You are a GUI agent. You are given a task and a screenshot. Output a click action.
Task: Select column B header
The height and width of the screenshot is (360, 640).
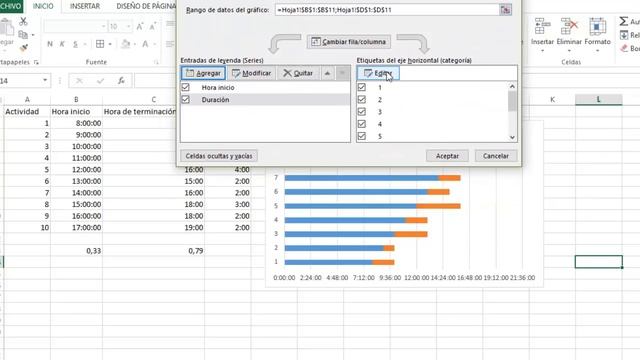76,99
